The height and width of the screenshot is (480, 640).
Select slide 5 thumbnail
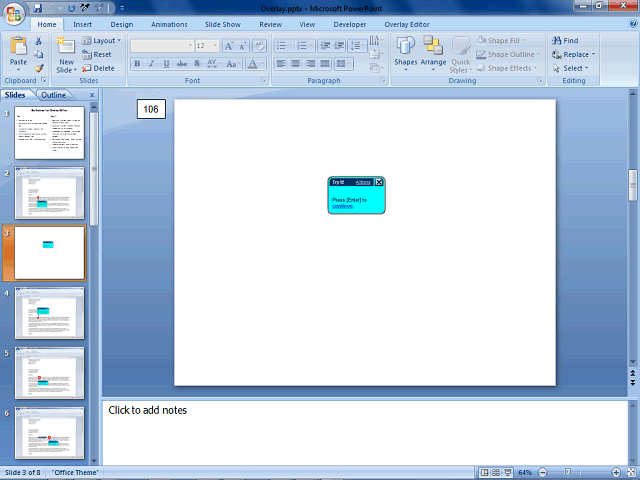pyautogui.click(x=49, y=373)
